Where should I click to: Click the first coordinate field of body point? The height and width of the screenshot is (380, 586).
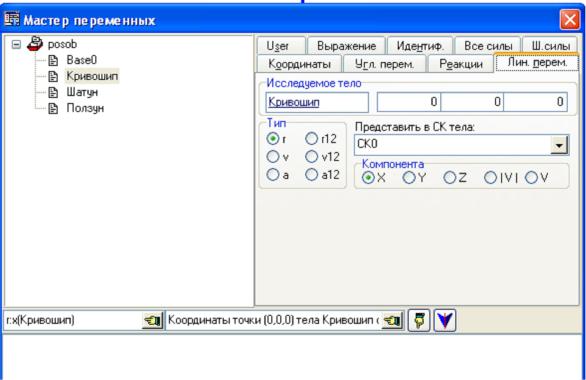coord(408,102)
